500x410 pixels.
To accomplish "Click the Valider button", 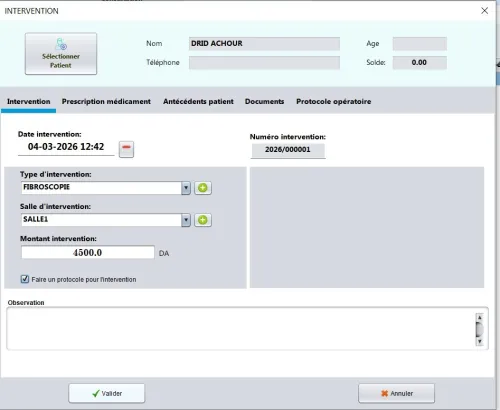I will [x=107, y=393].
